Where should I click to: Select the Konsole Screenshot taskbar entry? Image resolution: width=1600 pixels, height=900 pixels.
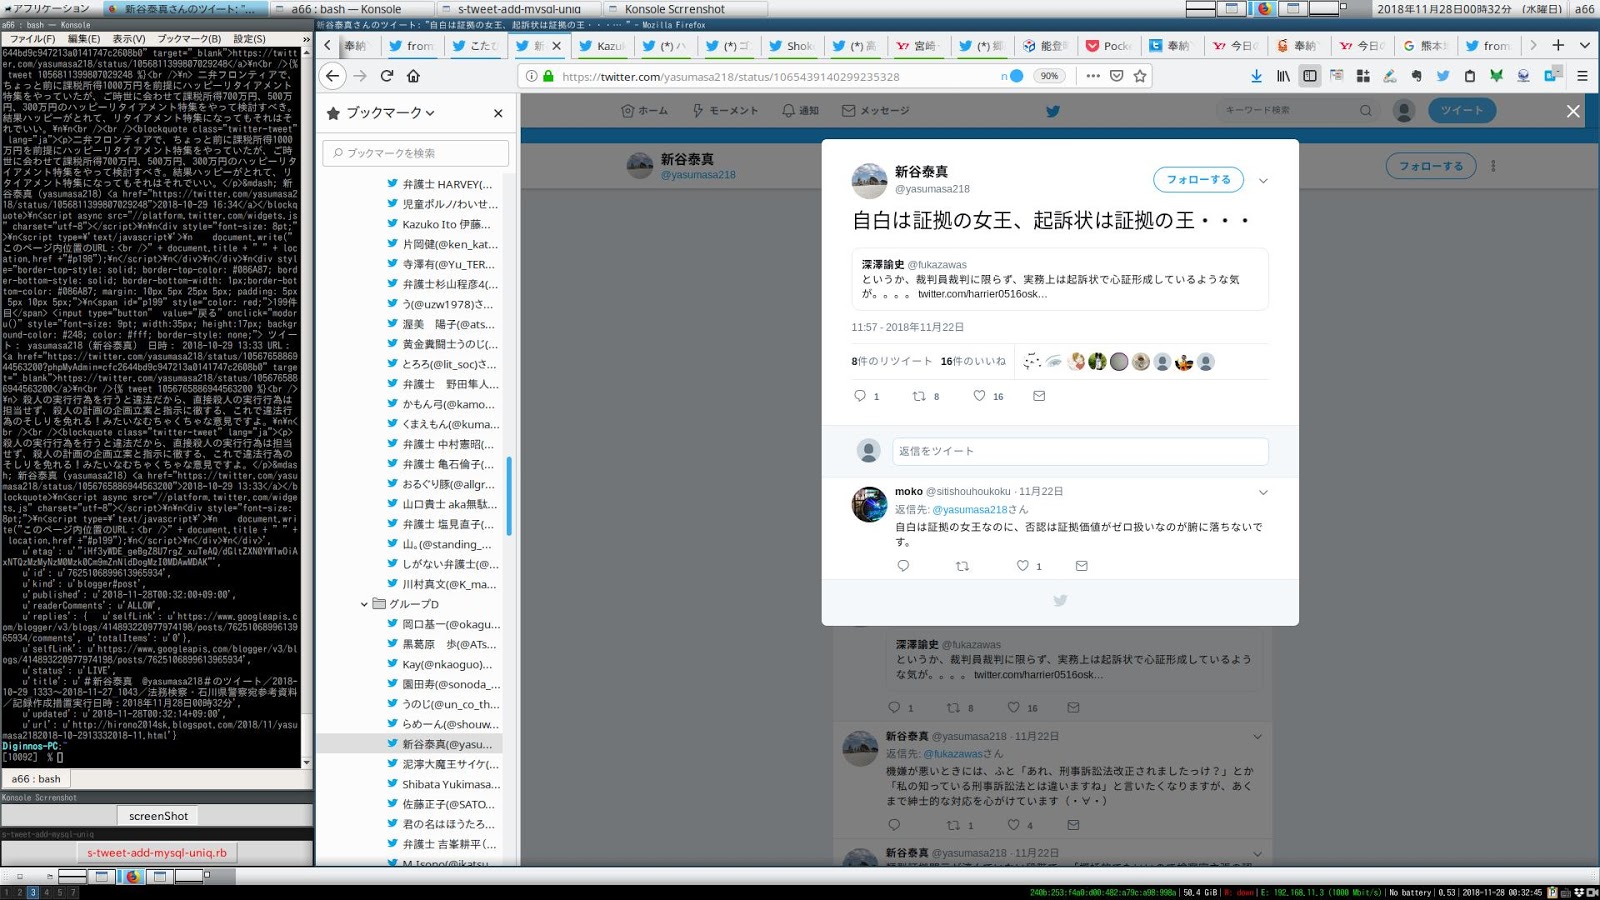point(686,9)
